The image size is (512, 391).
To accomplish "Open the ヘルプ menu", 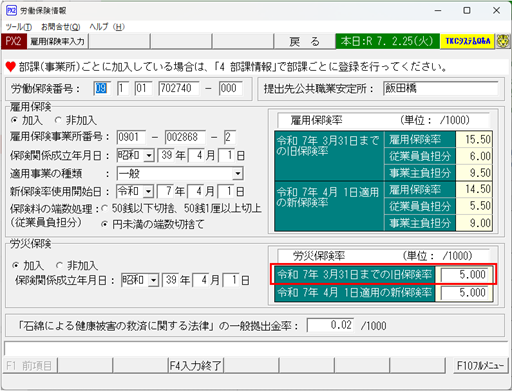I will coord(107,27).
